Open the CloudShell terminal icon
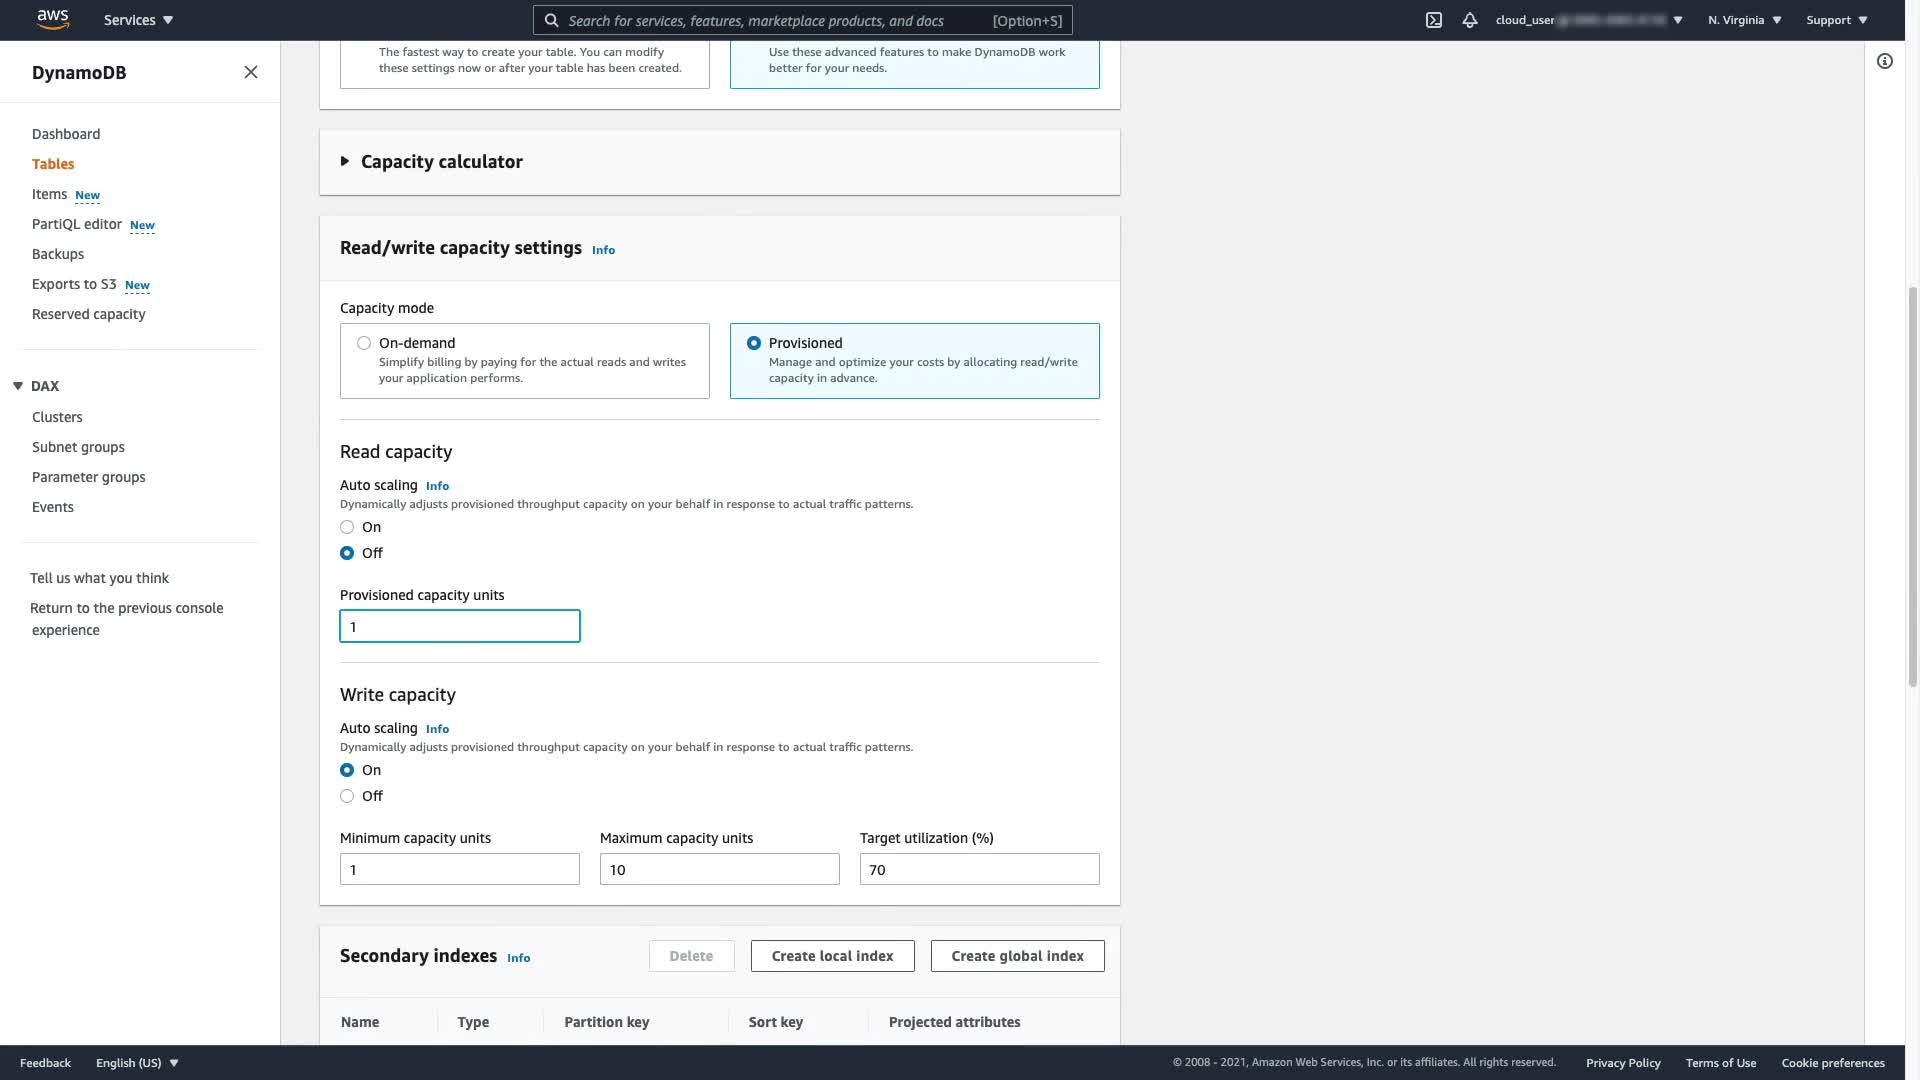The width and height of the screenshot is (1920, 1080). (x=1433, y=20)
